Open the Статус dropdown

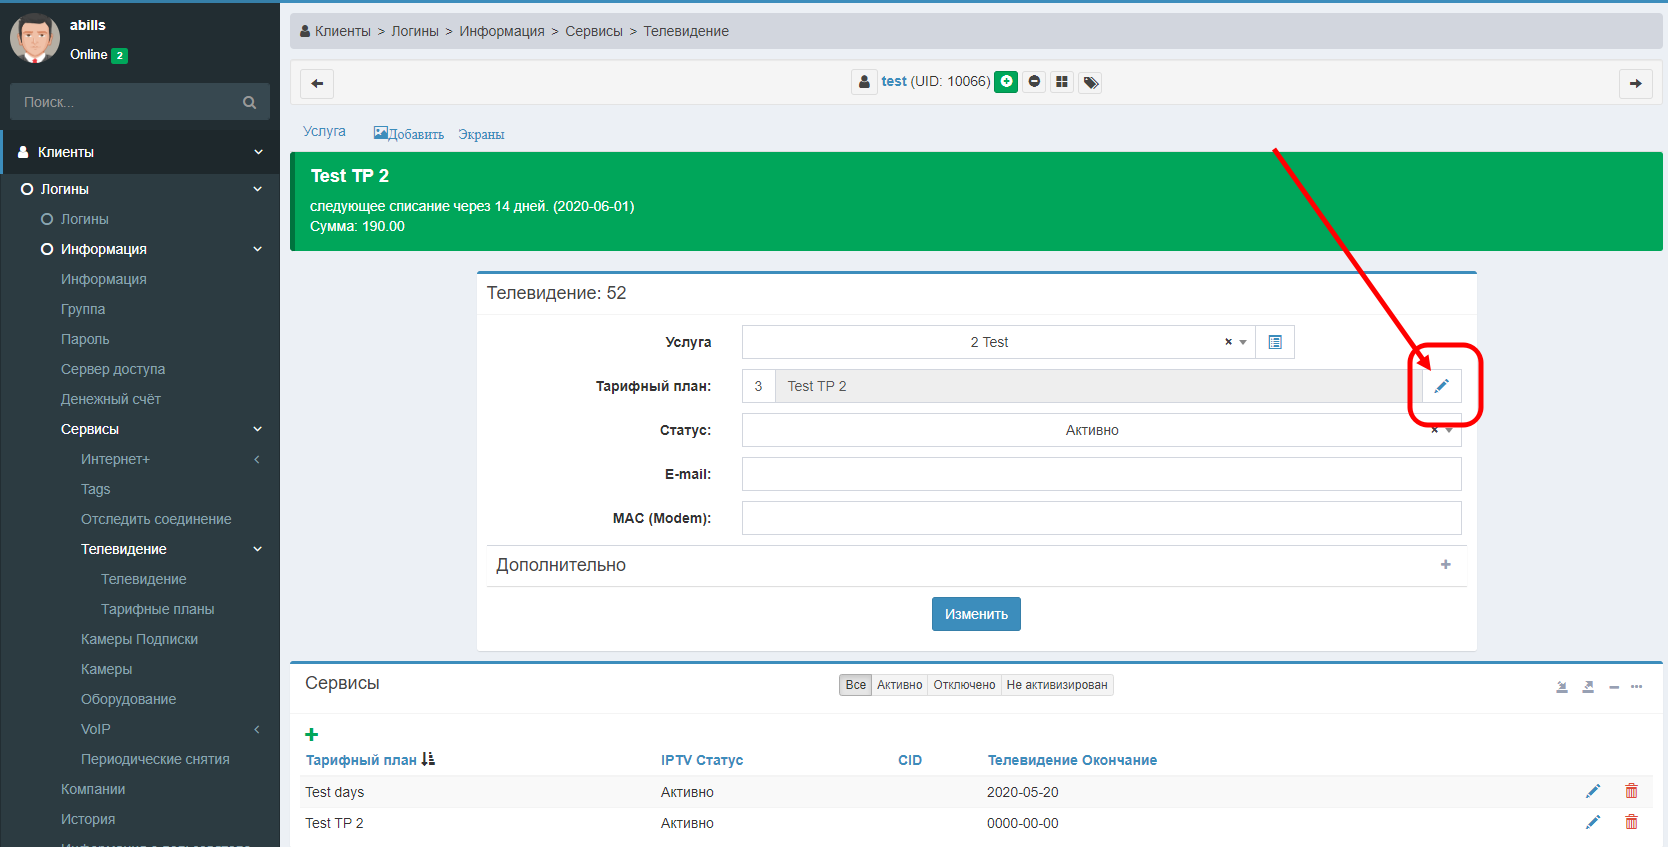pos(1091,430)
